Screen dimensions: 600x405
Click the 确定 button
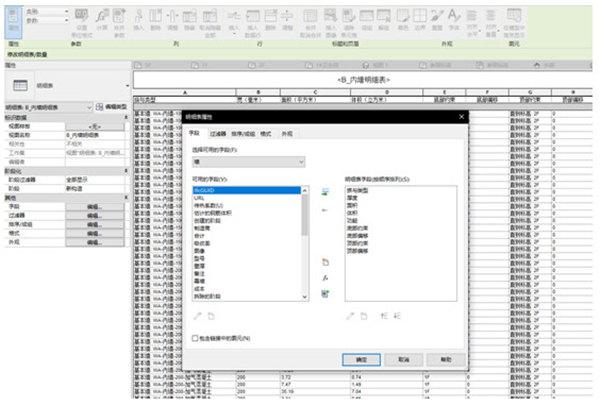[x=362, y=358]
